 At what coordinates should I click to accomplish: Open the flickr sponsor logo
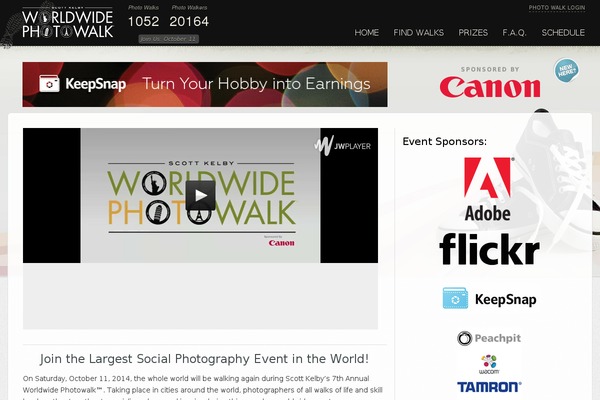pos(489,249)
